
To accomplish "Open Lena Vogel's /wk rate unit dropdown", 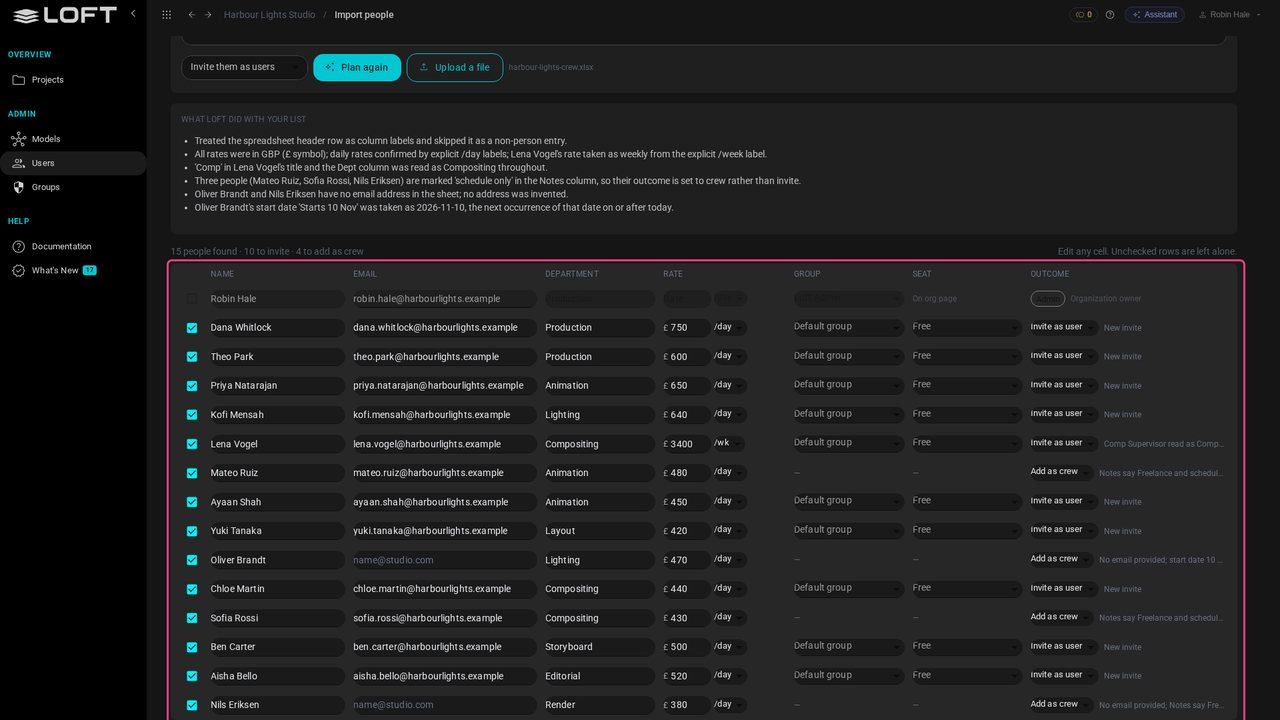I will click(729, 443).
